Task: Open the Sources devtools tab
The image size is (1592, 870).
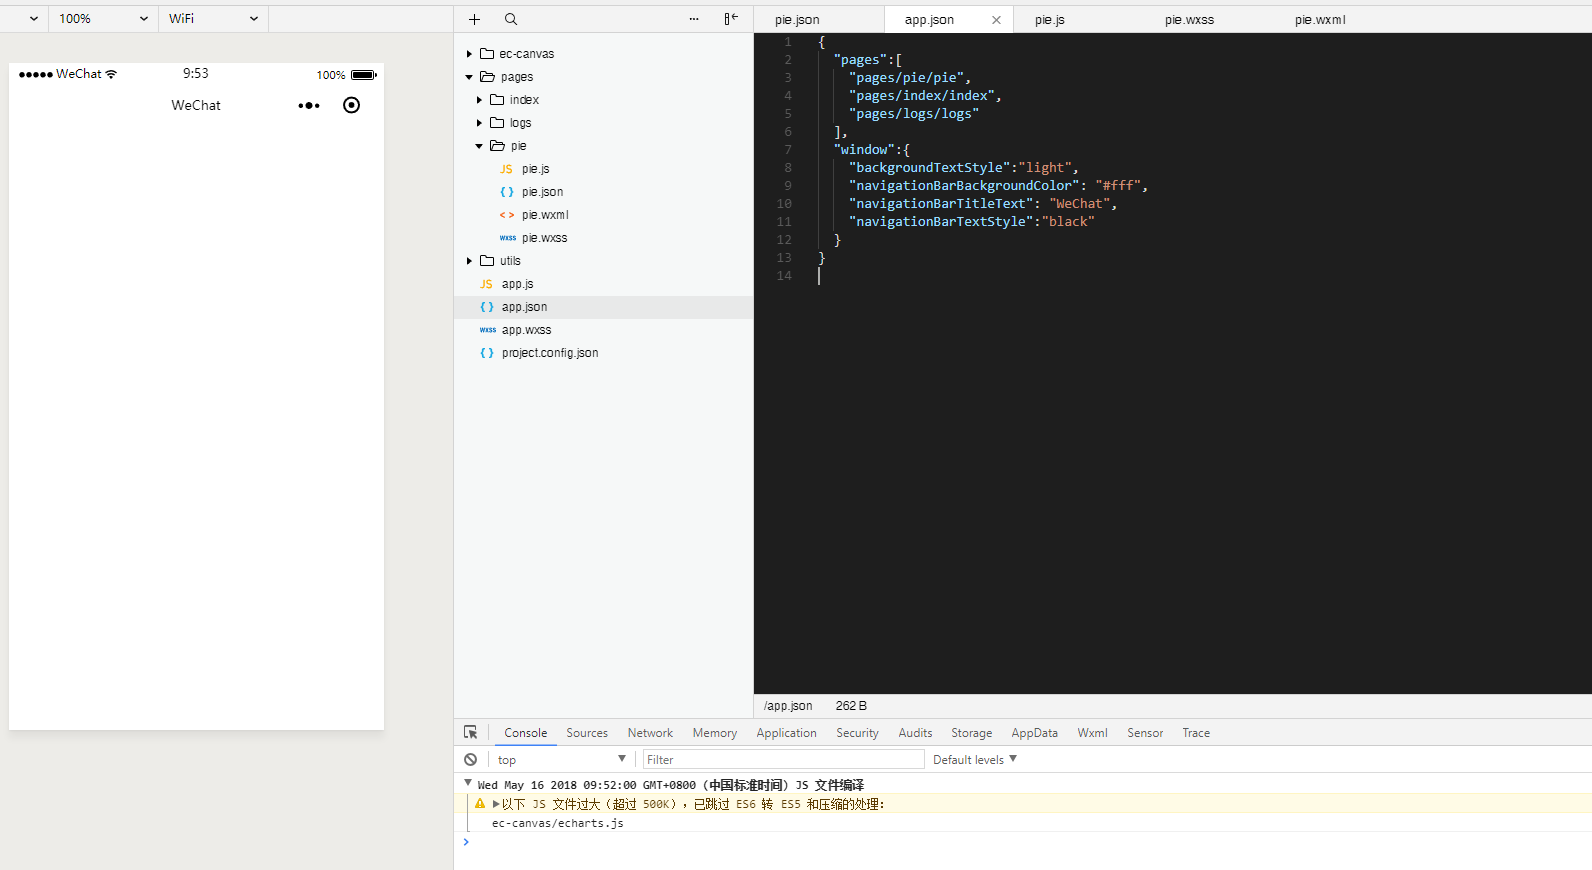Action: 587,733
